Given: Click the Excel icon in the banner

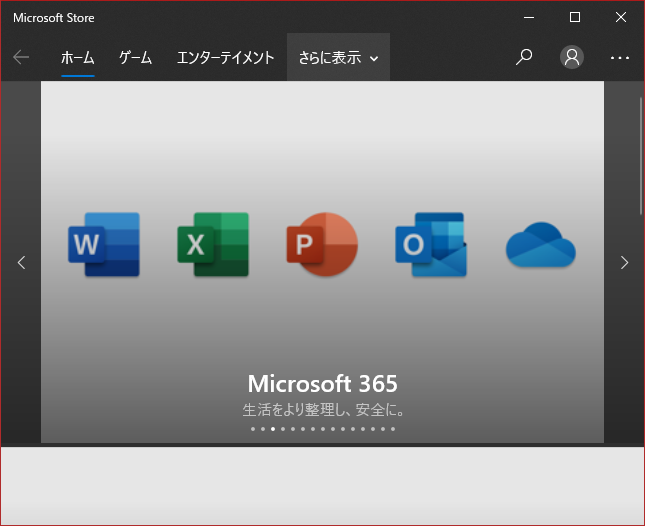Looking at the screenshot, I should click(x=213, y=244).
